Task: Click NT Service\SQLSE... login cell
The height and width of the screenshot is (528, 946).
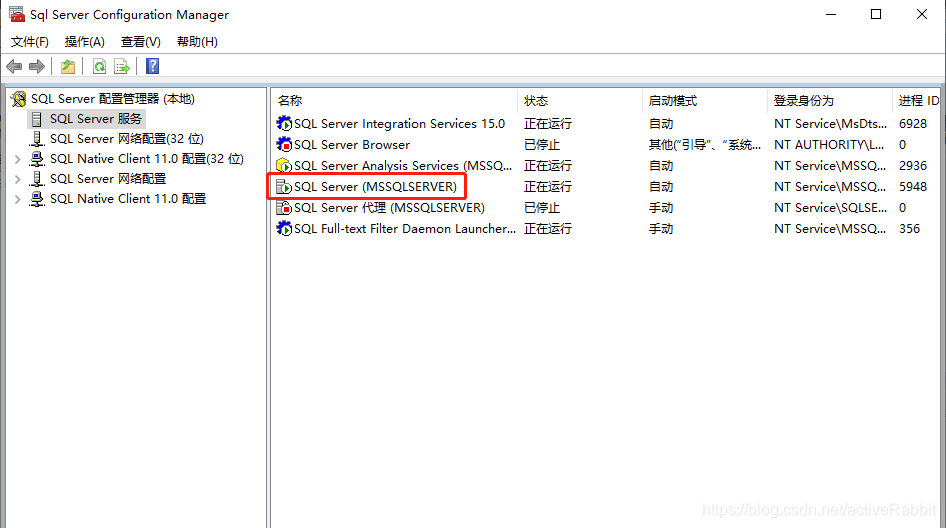Action: click(x=830, y=208)
